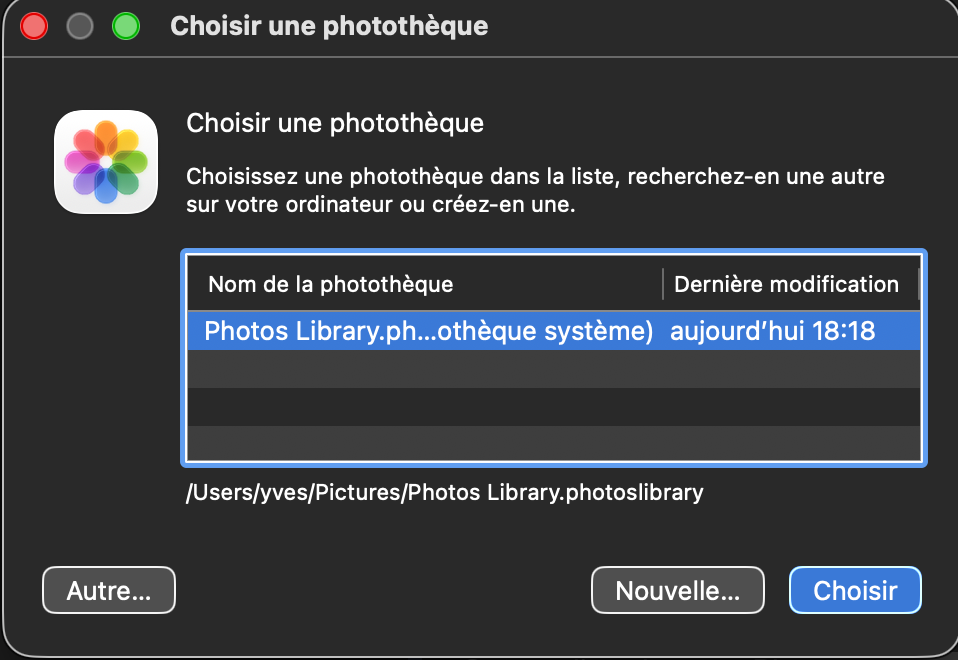Click the aujourd'hui 18:18 date cell
This screenshot has width=958, height=660.
coord(772,331)
